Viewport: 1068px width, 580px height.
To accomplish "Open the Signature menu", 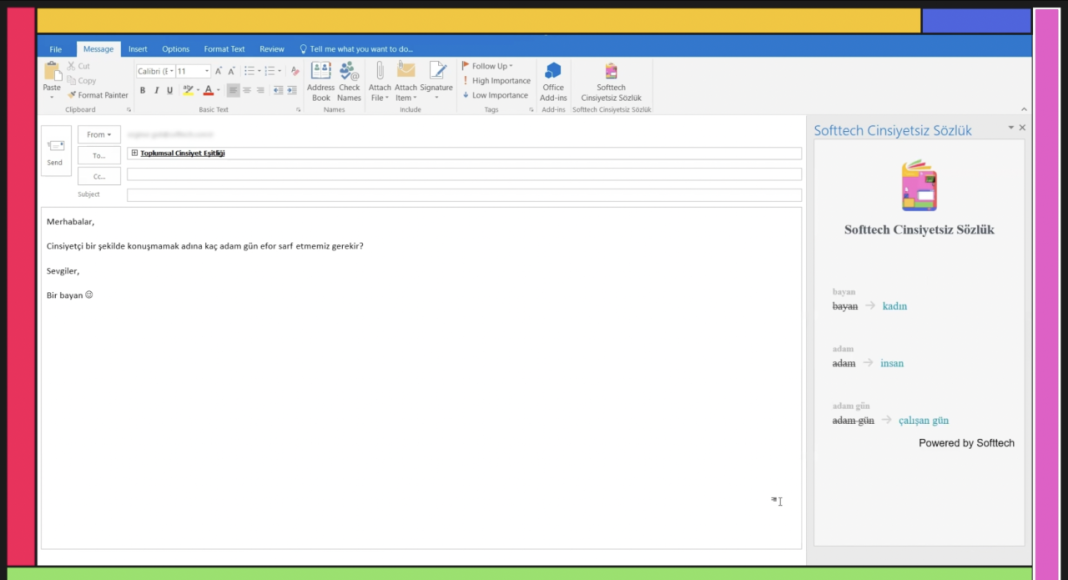I will [x=437, y=82].
